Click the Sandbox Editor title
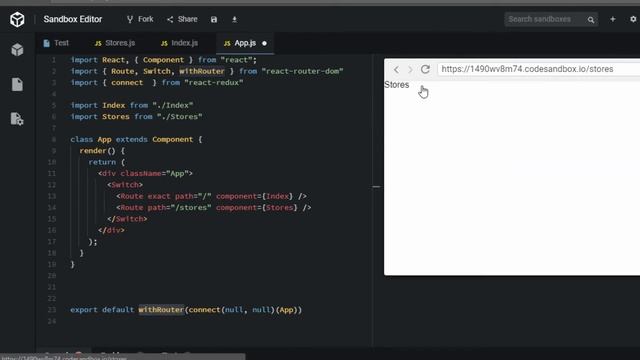Viewport: 640px width, 360px height. coord(73,19)
